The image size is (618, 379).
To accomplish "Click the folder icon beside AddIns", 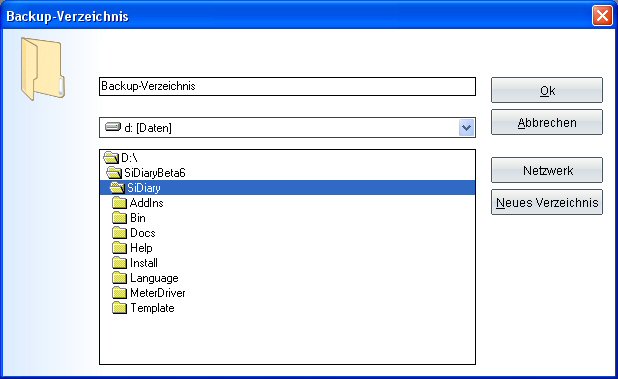I will click(119, 203).
